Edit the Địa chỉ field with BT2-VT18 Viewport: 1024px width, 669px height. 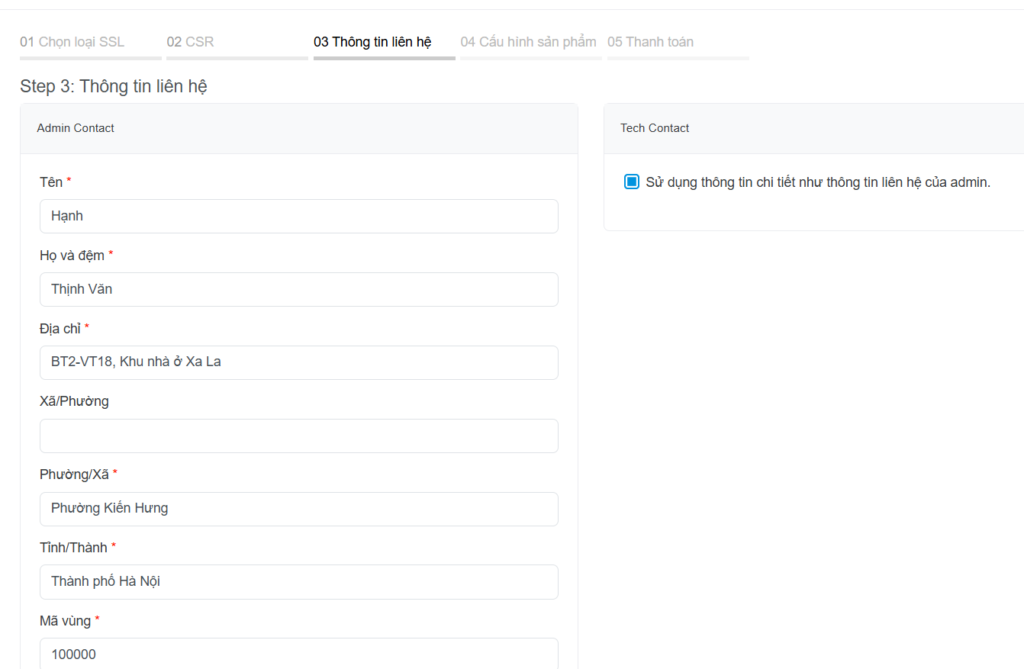point(299,362)
